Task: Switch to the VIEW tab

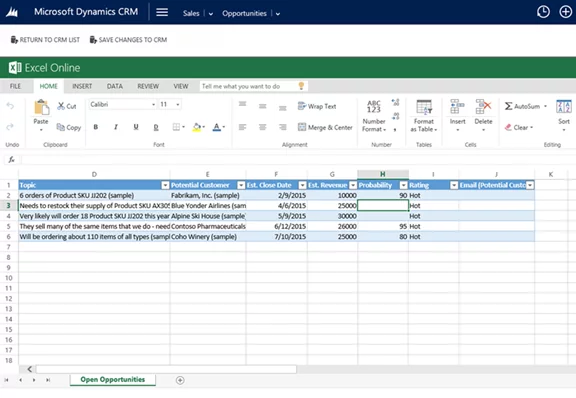Action: [181, 86]
